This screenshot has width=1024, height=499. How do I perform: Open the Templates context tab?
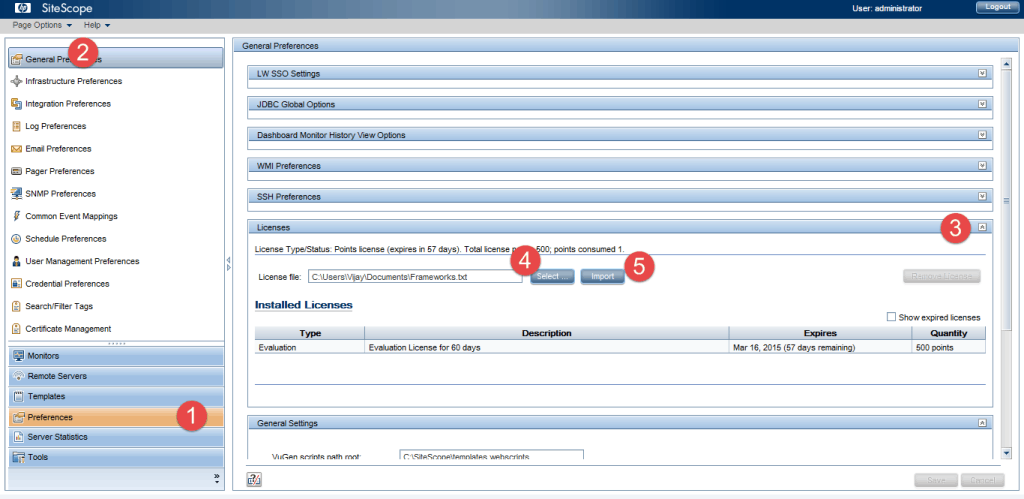(x=116, y=396)
